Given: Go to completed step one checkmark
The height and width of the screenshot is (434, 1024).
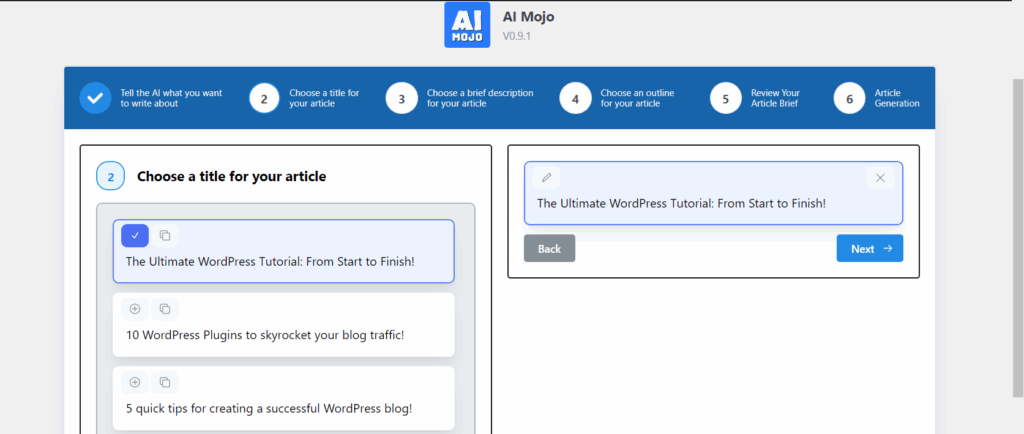Looking at the screenshot, I should (x=95, y=99).
